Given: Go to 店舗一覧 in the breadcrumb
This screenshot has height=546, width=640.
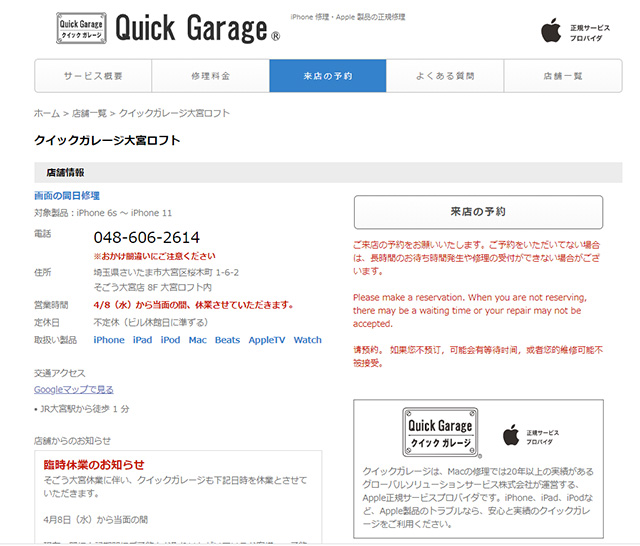Looking at the screenshot, I should coord(89,113).
